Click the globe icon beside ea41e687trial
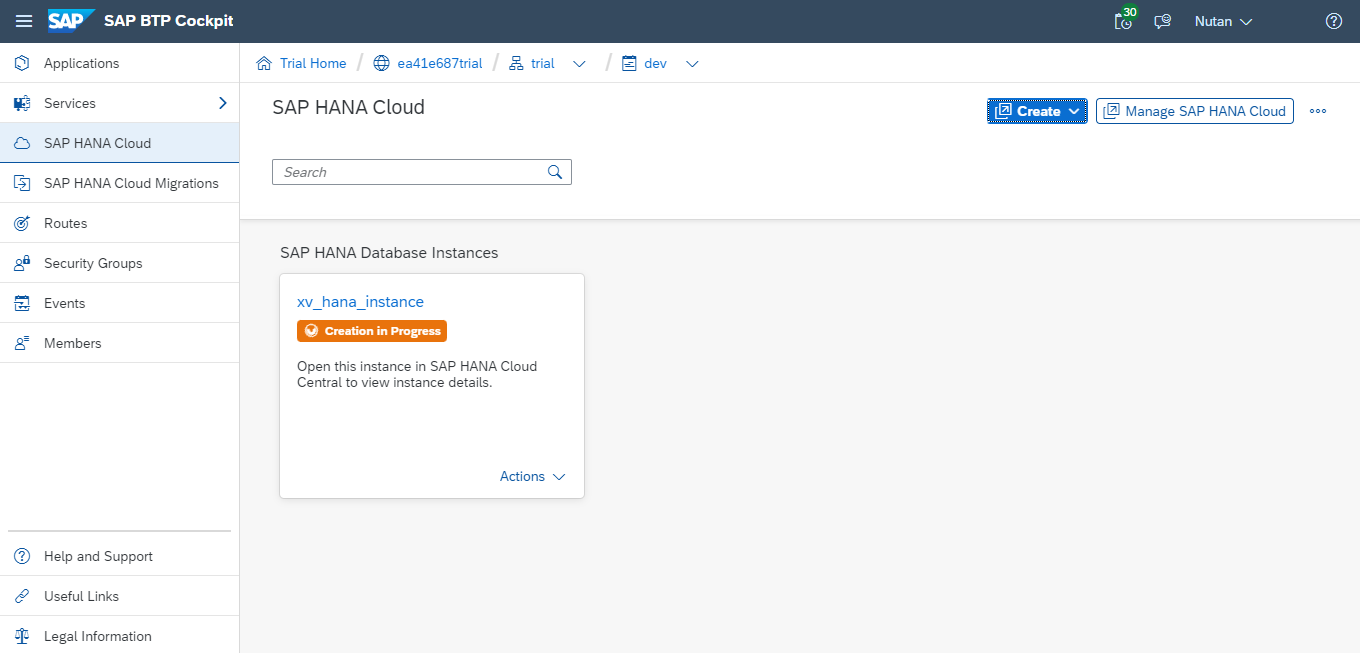 click(x=381, y=63)
